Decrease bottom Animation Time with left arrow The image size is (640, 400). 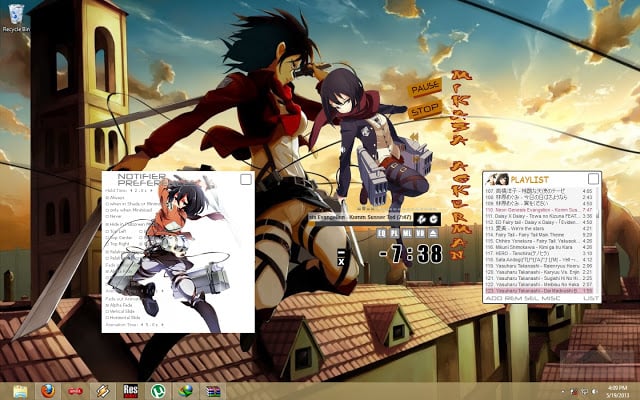(142, 325)
